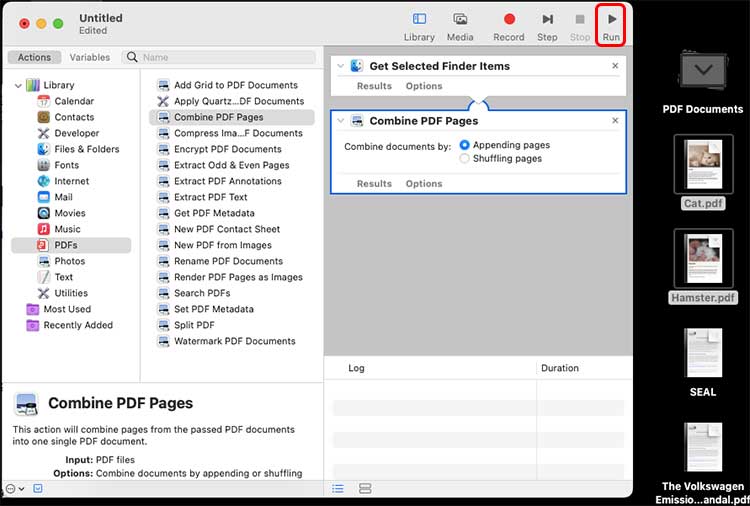Viewport: 750px width, 506px height.
Task: Show Options of Get Selected Finder Items
Action: 424,86
